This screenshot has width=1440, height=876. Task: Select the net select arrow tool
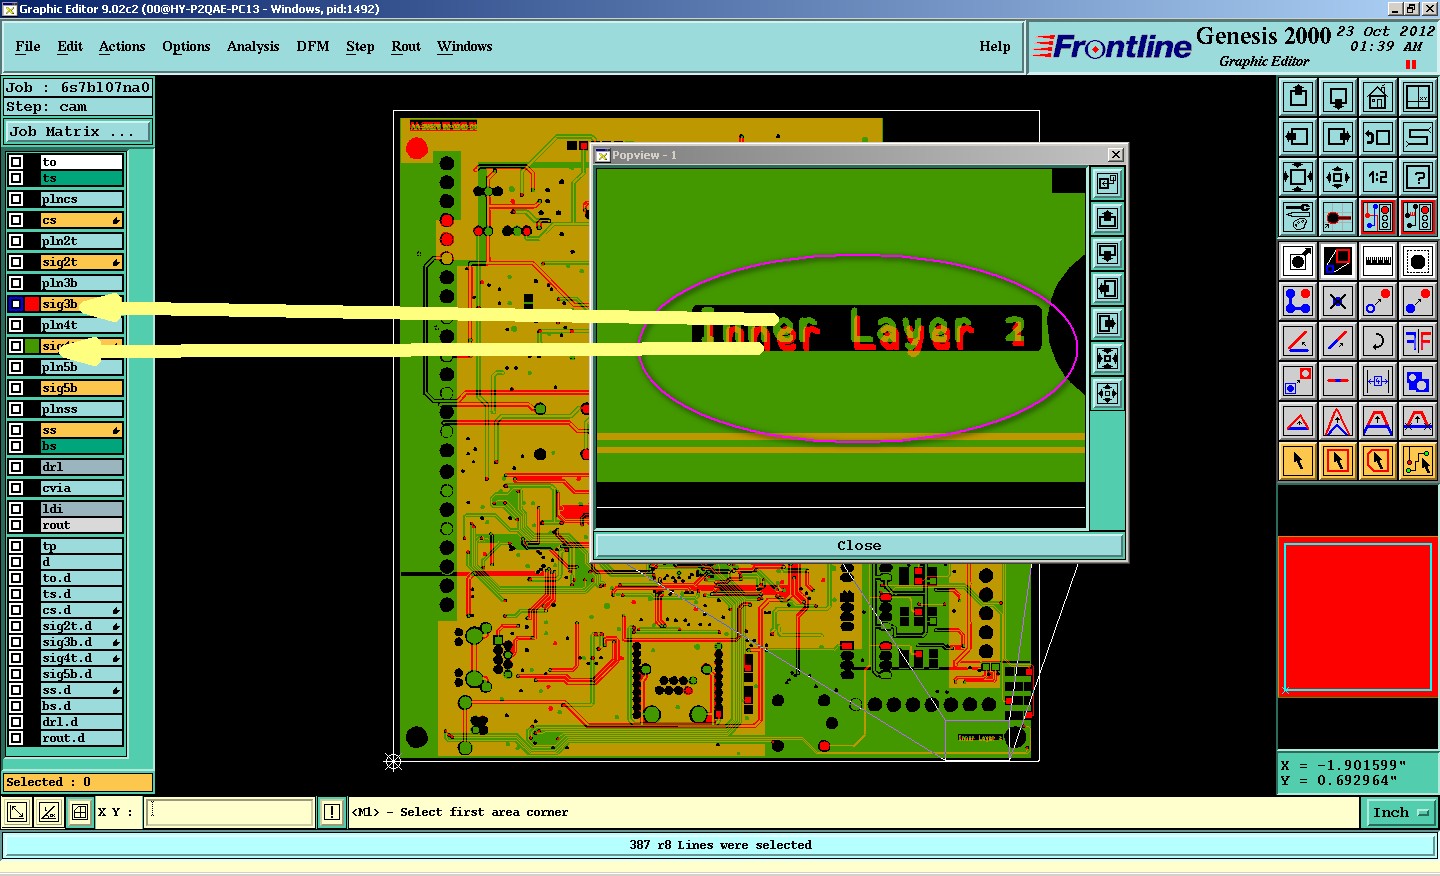tap(1418, 461)
